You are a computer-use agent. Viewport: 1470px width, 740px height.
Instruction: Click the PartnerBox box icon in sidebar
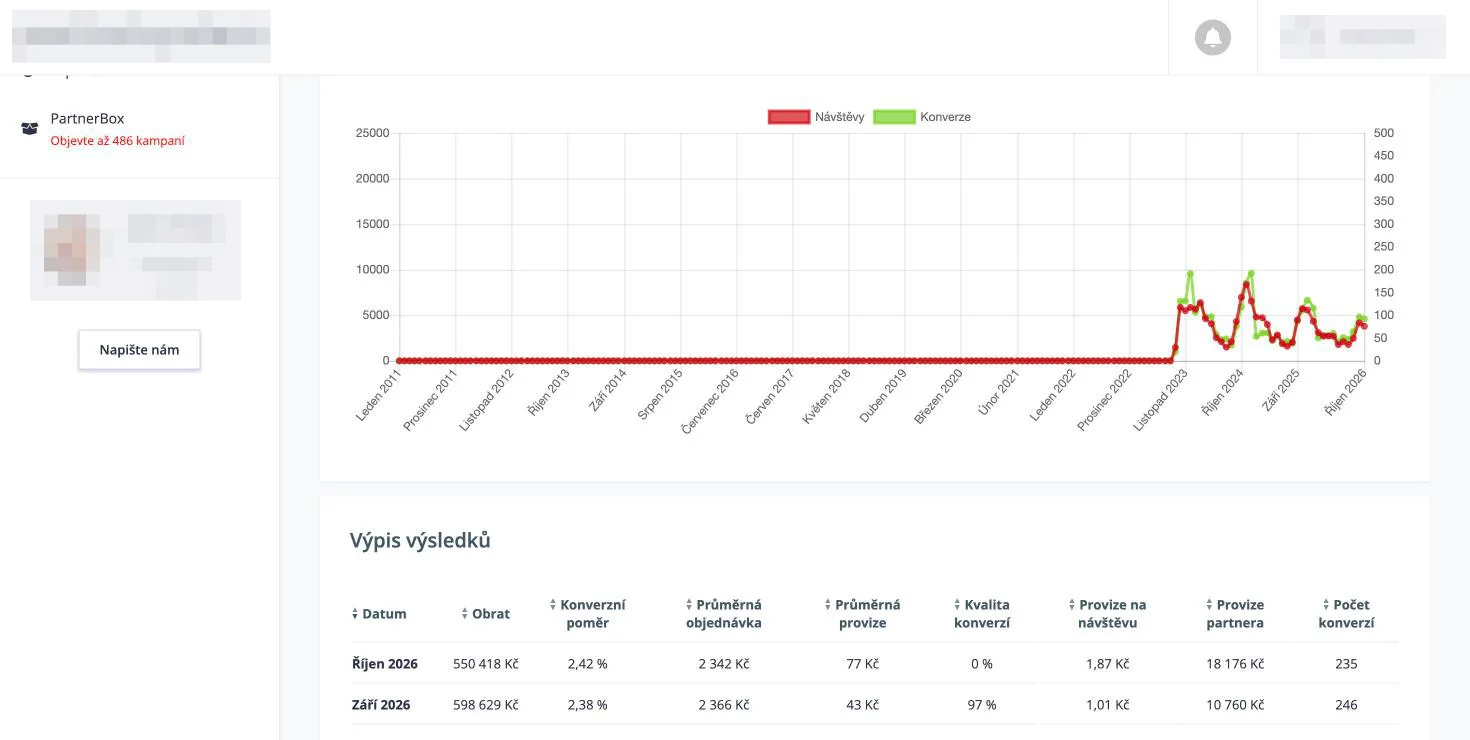point(29,129)
